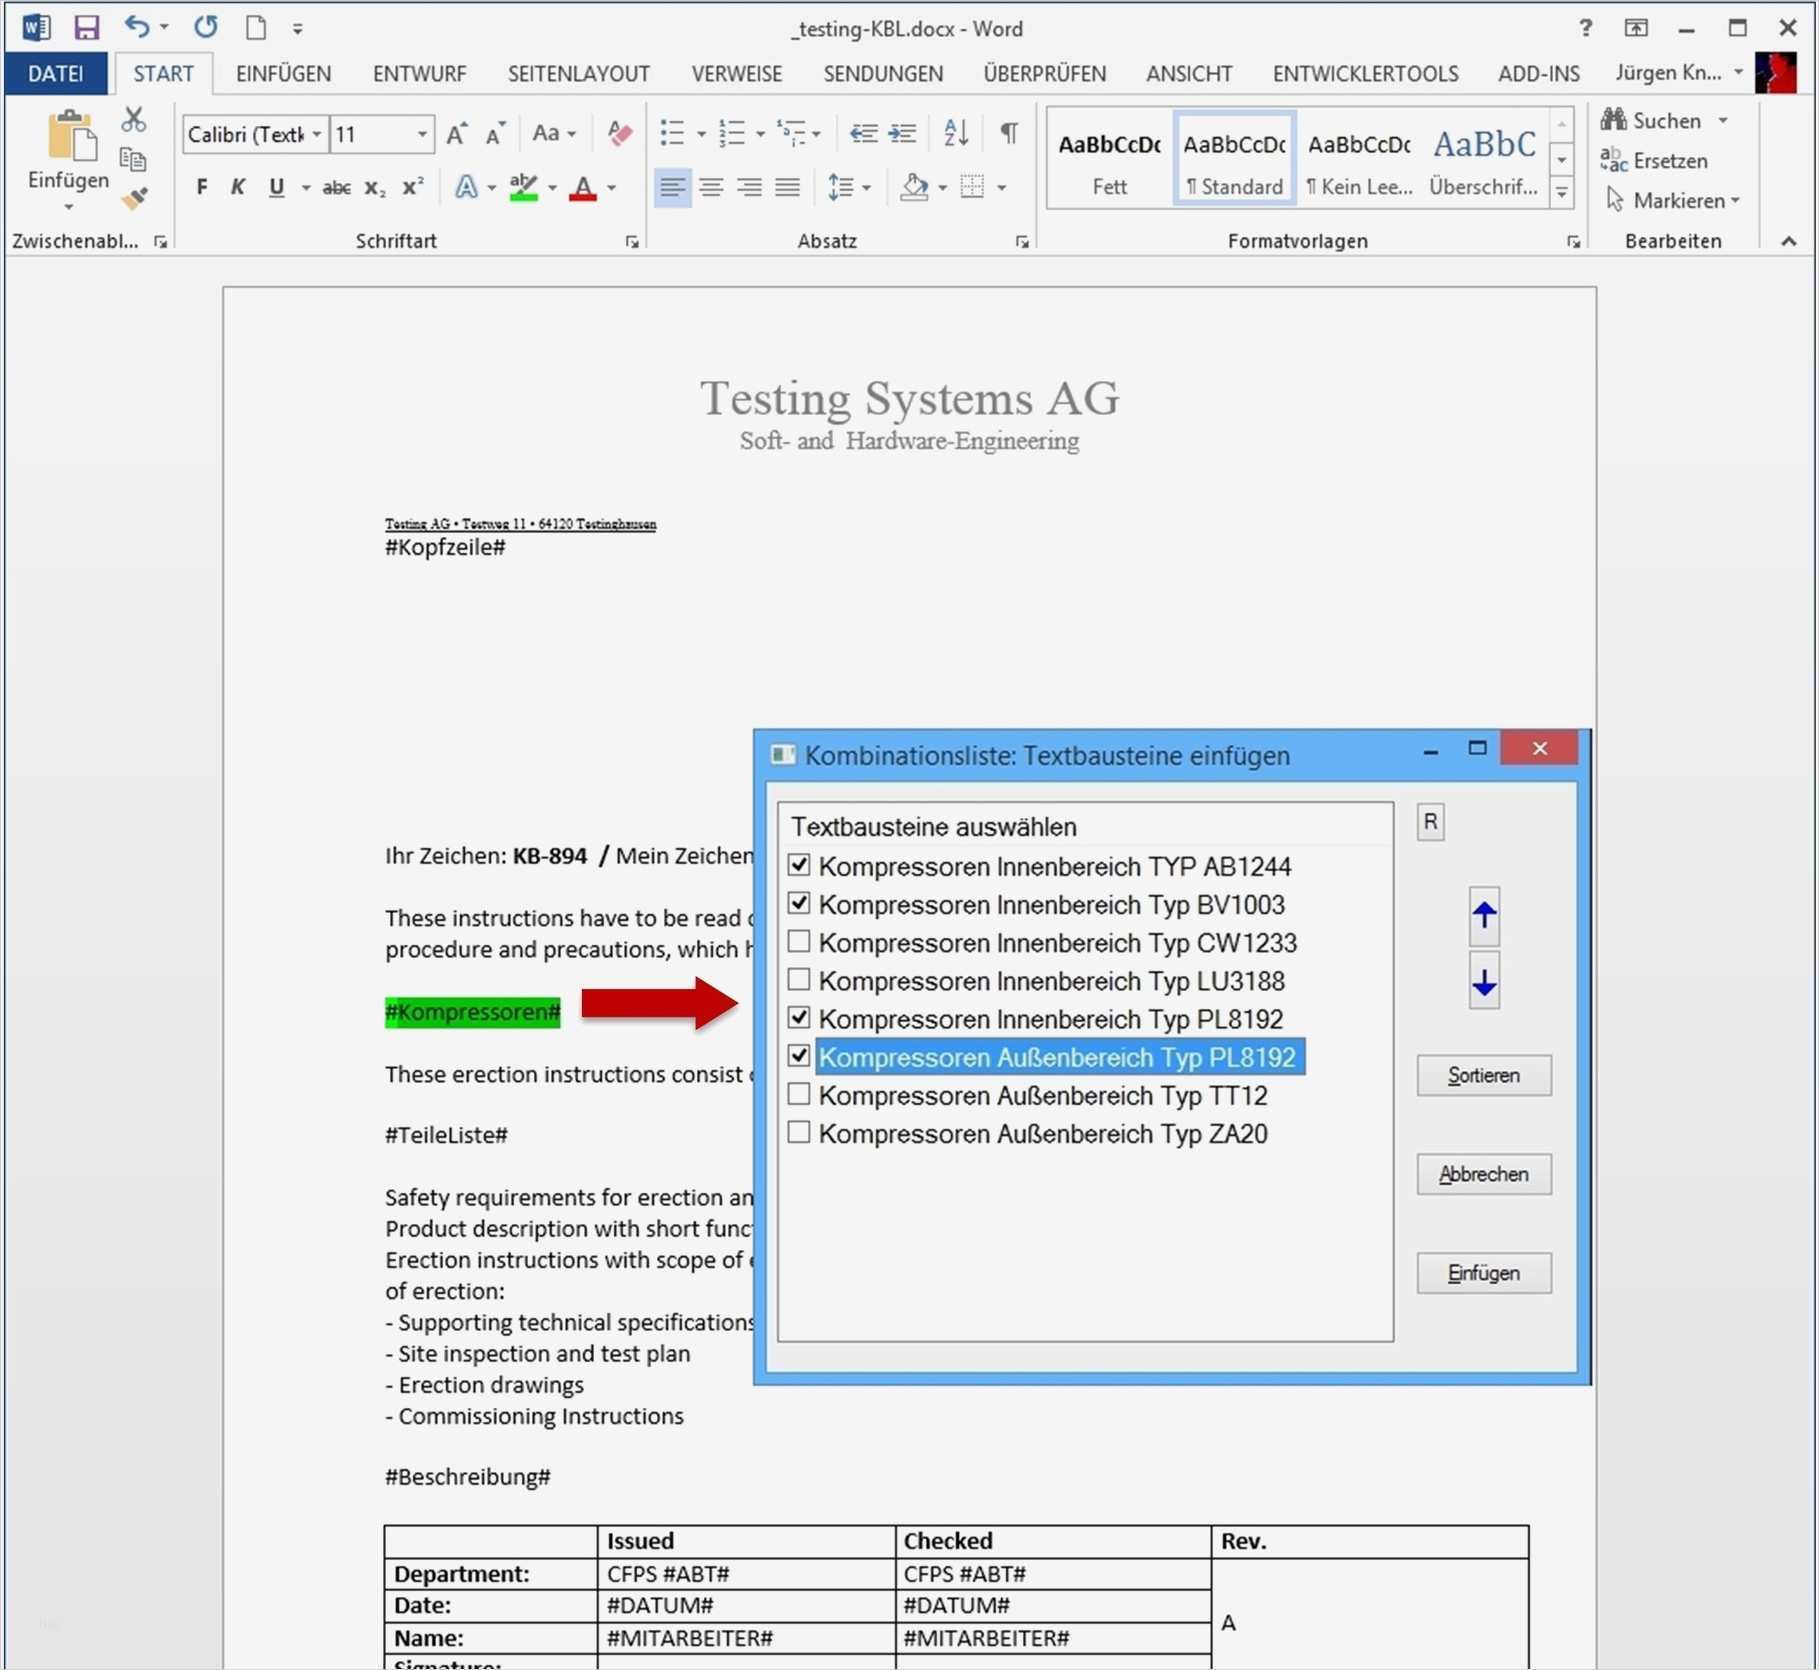Expand the font size dropdown
Image resolution: width=1819 pixels, height=1670 pixels.
tap(422, 134)
